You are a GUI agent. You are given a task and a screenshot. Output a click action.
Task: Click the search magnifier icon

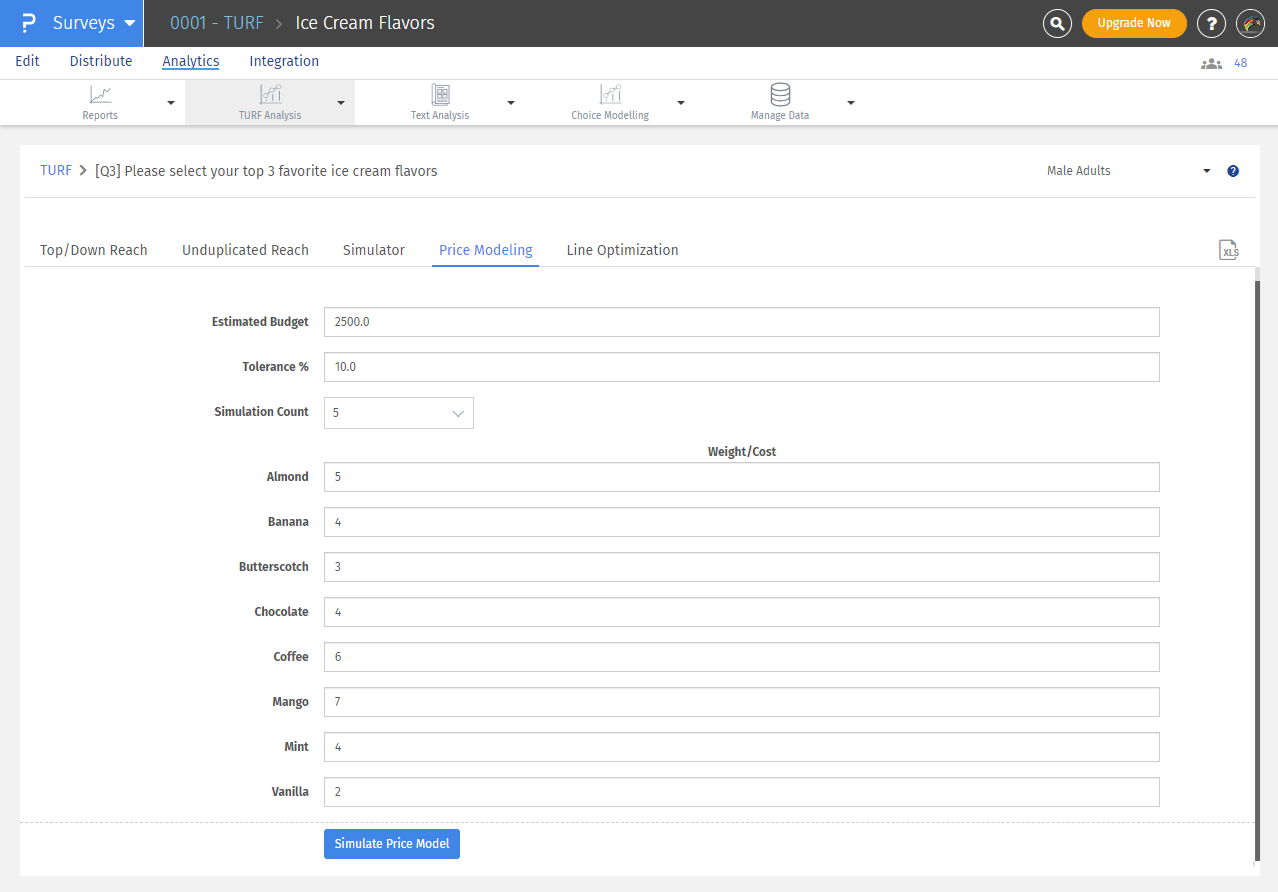[1057, 23]
